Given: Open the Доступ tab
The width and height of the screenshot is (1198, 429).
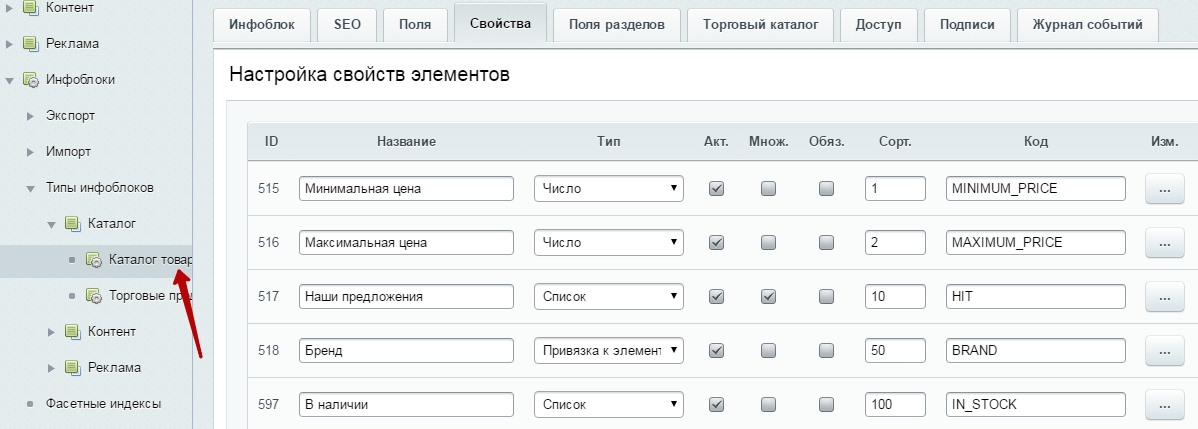Looking at the screenshot, I should click(x=879, y=24).
